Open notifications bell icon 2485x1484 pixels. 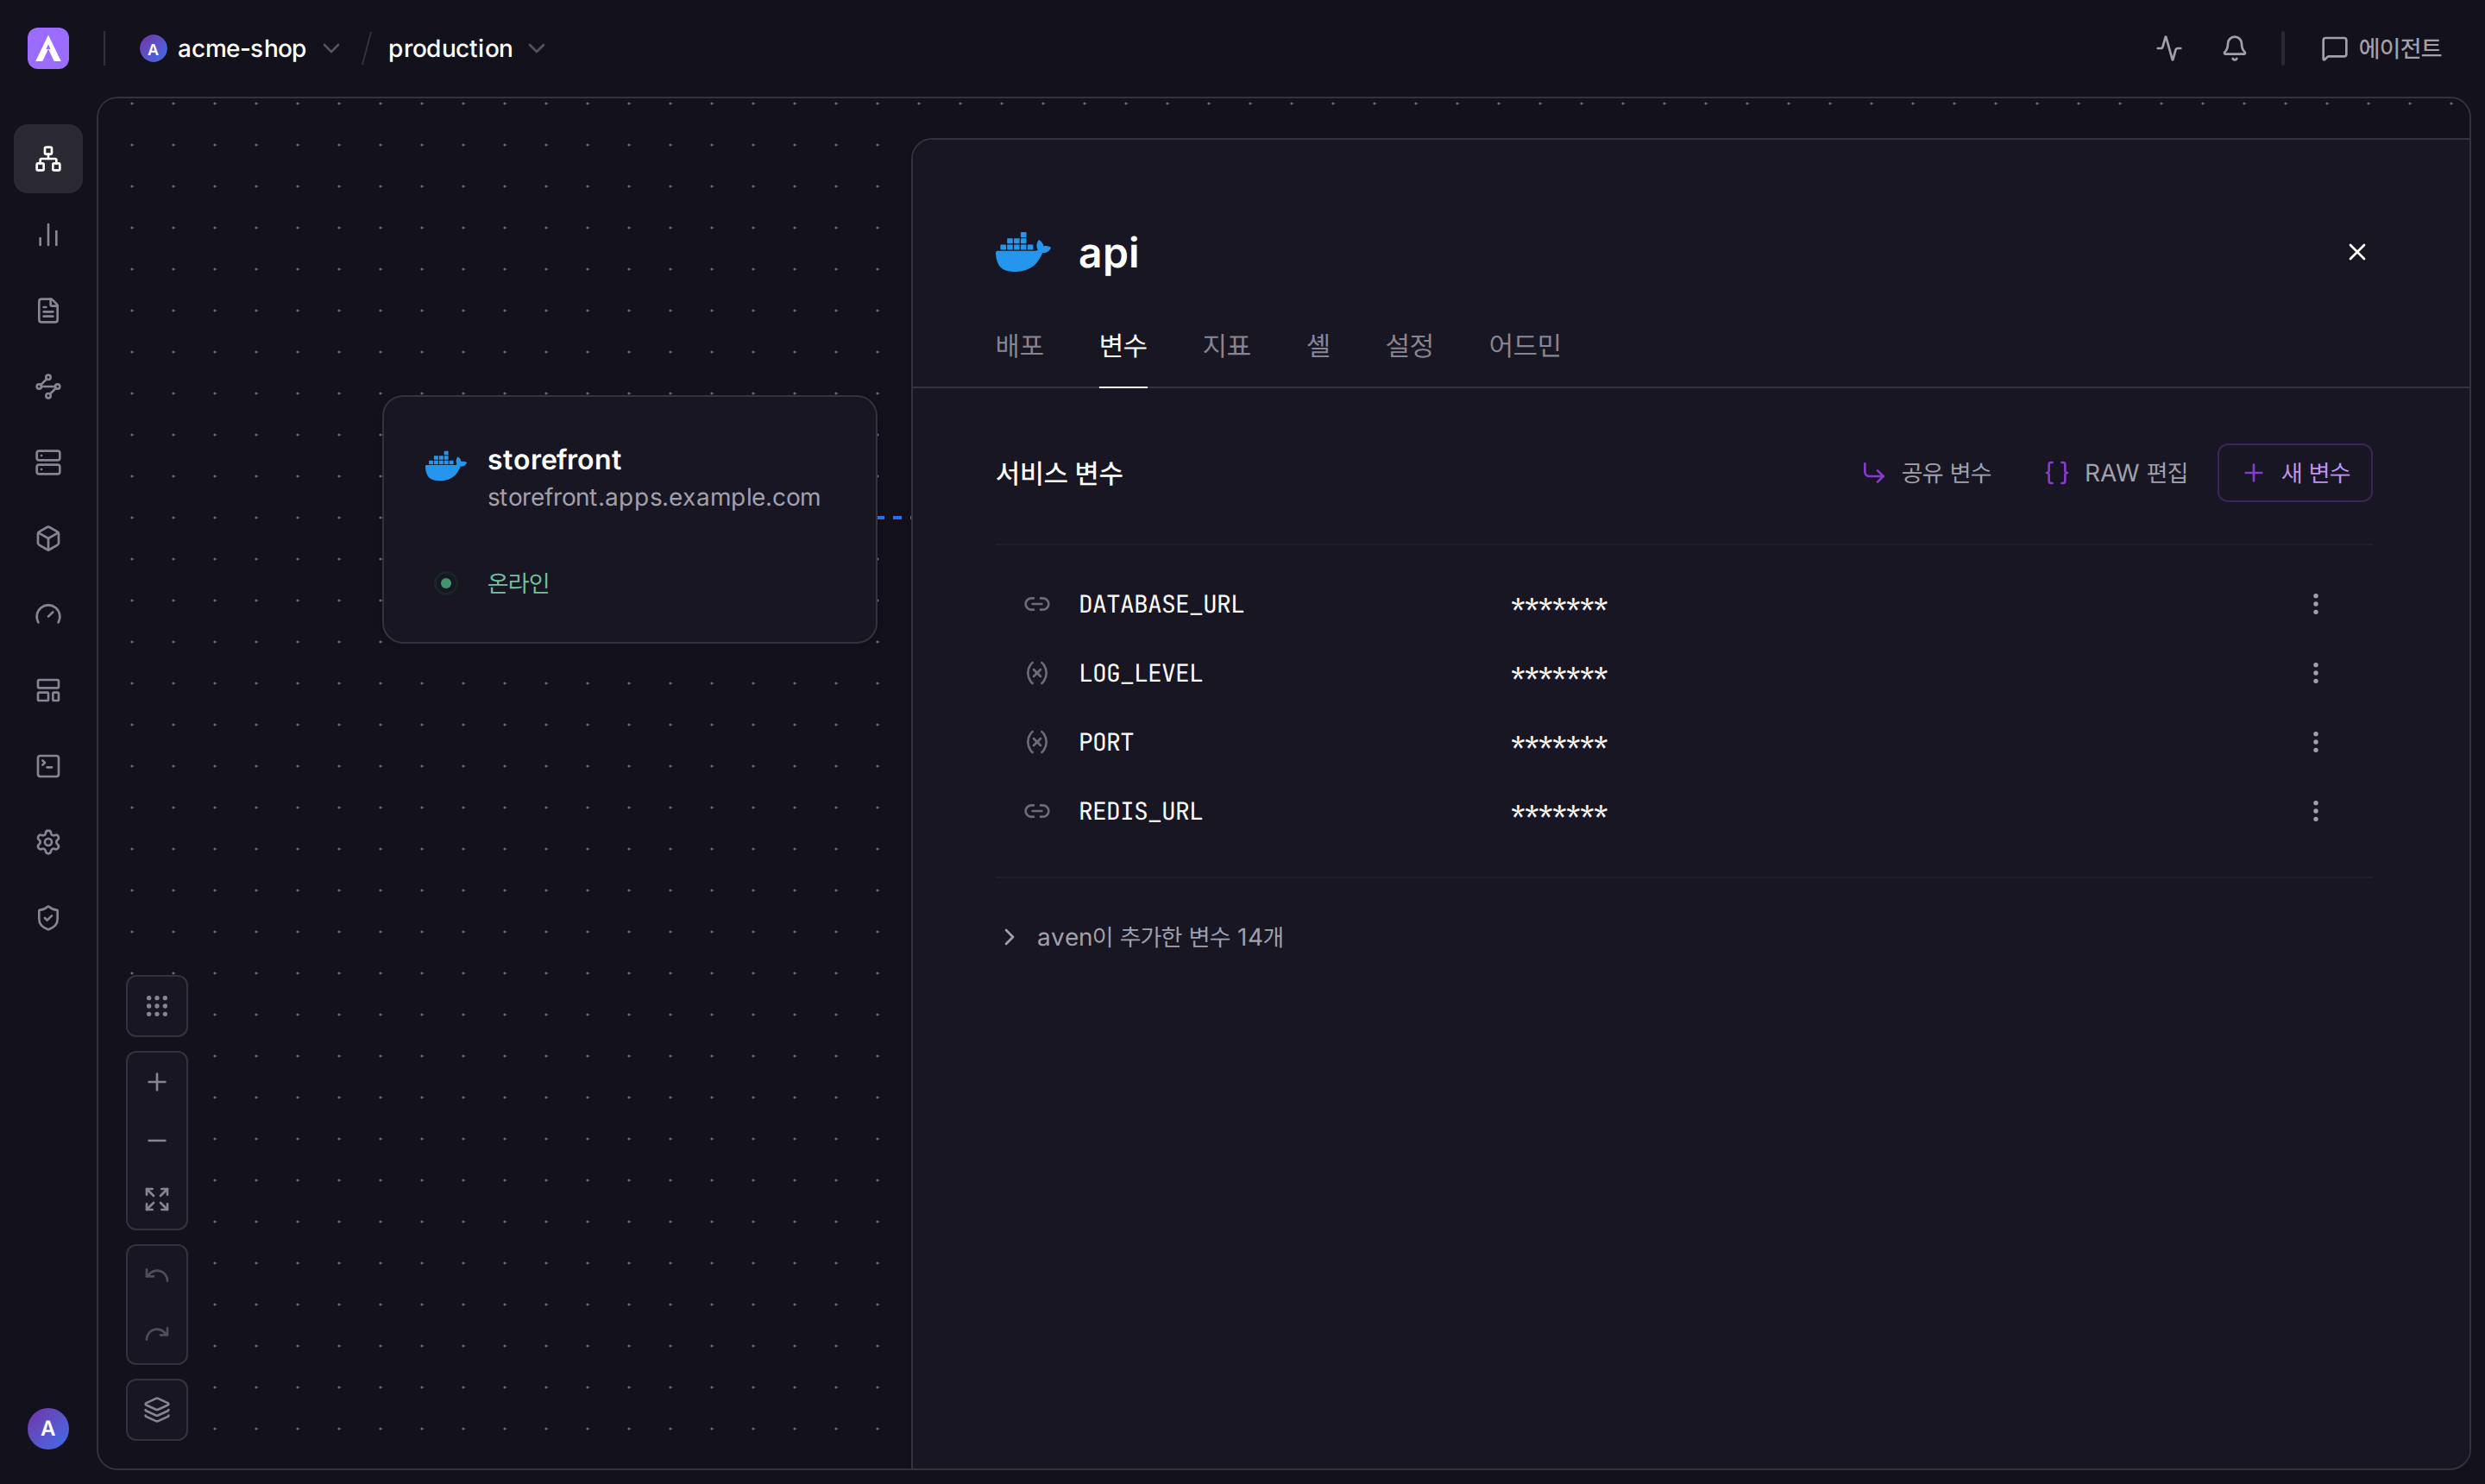click(2235, 48)
